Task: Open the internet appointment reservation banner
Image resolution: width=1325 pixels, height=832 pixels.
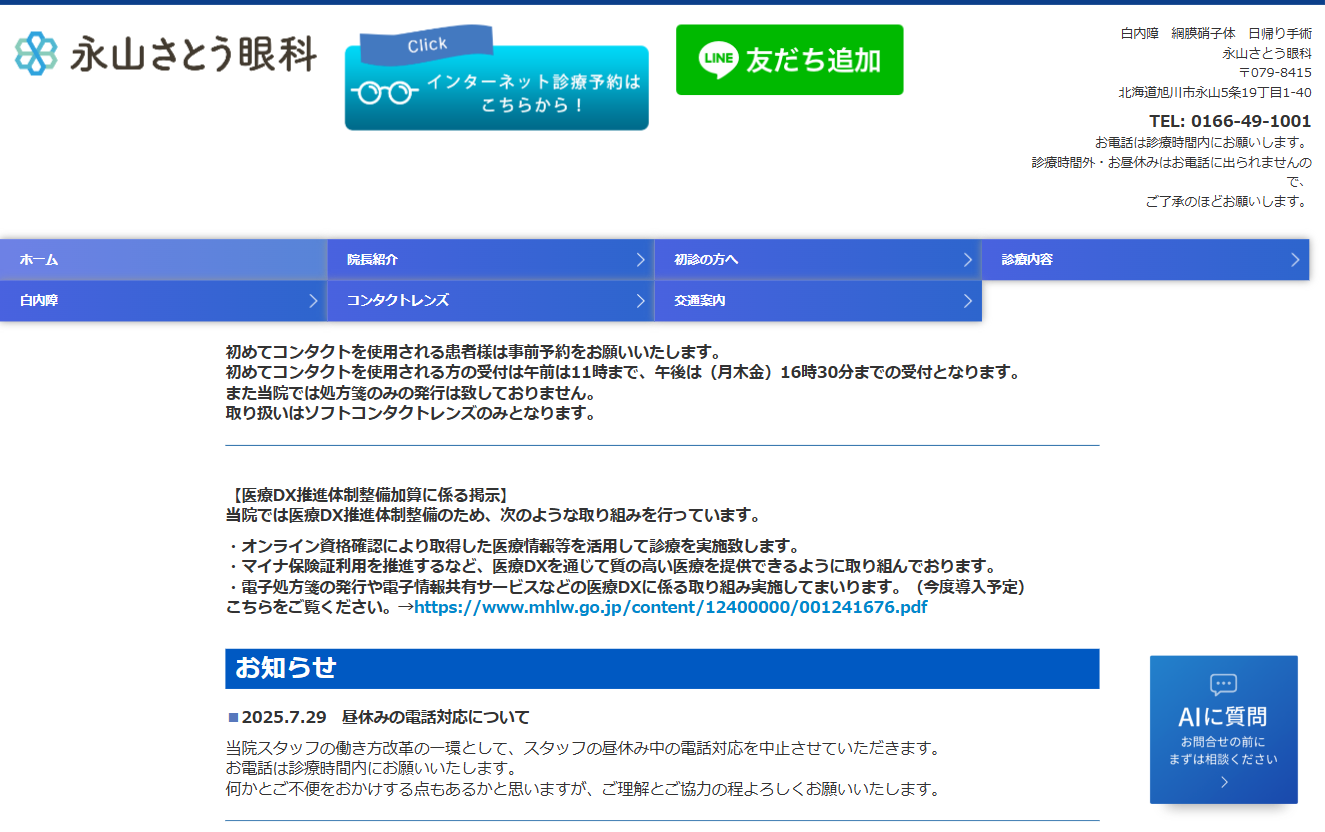Action: point(497,79)
